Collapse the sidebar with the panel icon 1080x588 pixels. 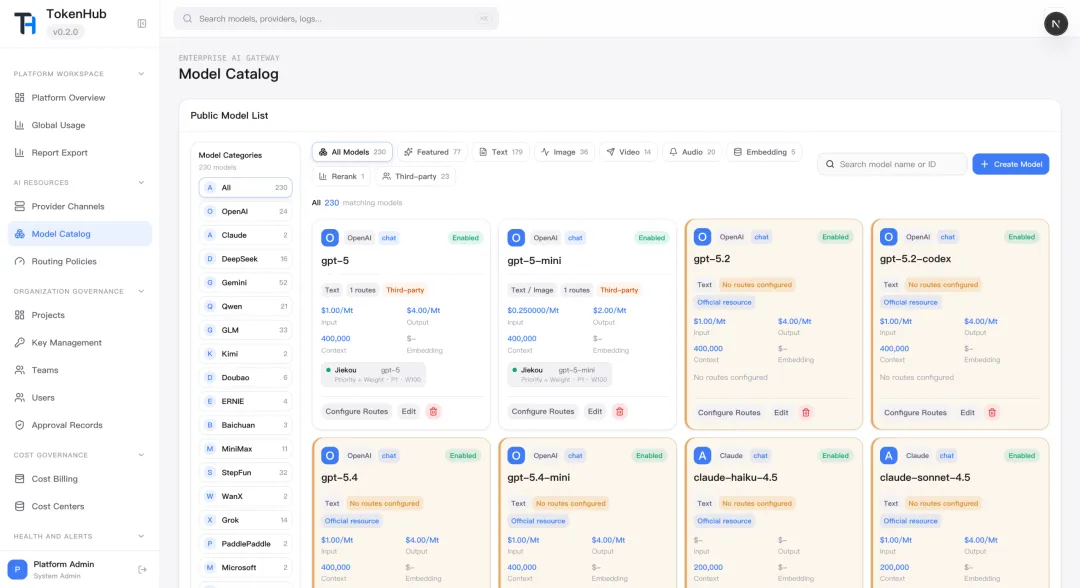coord(142,23)
